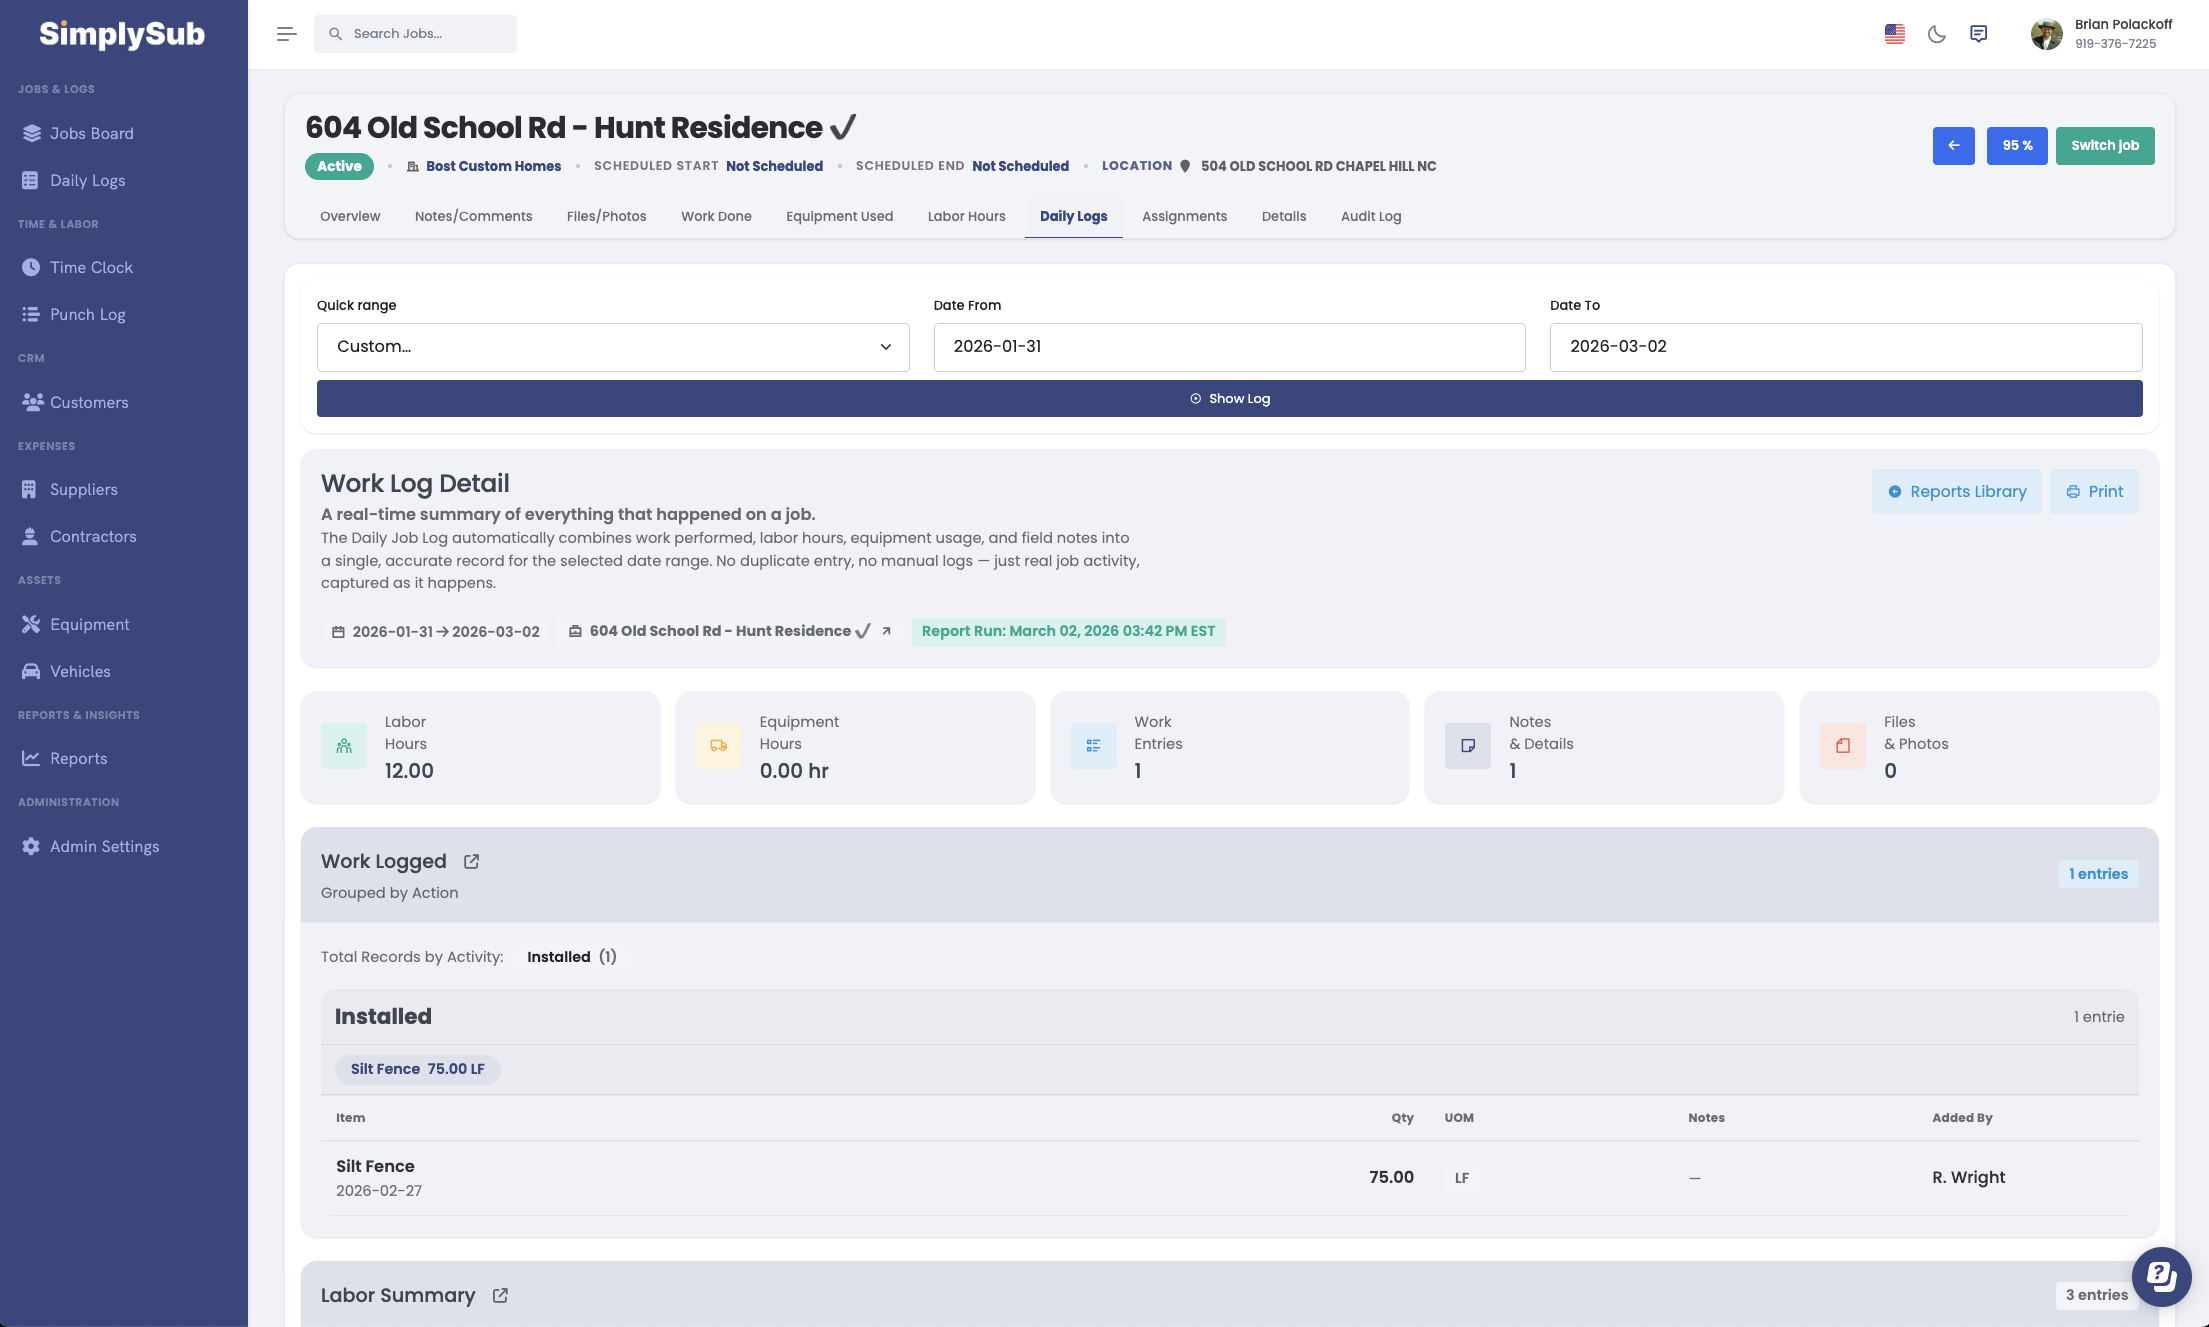Toggle dark mode moon icon

pos(1937,34)
